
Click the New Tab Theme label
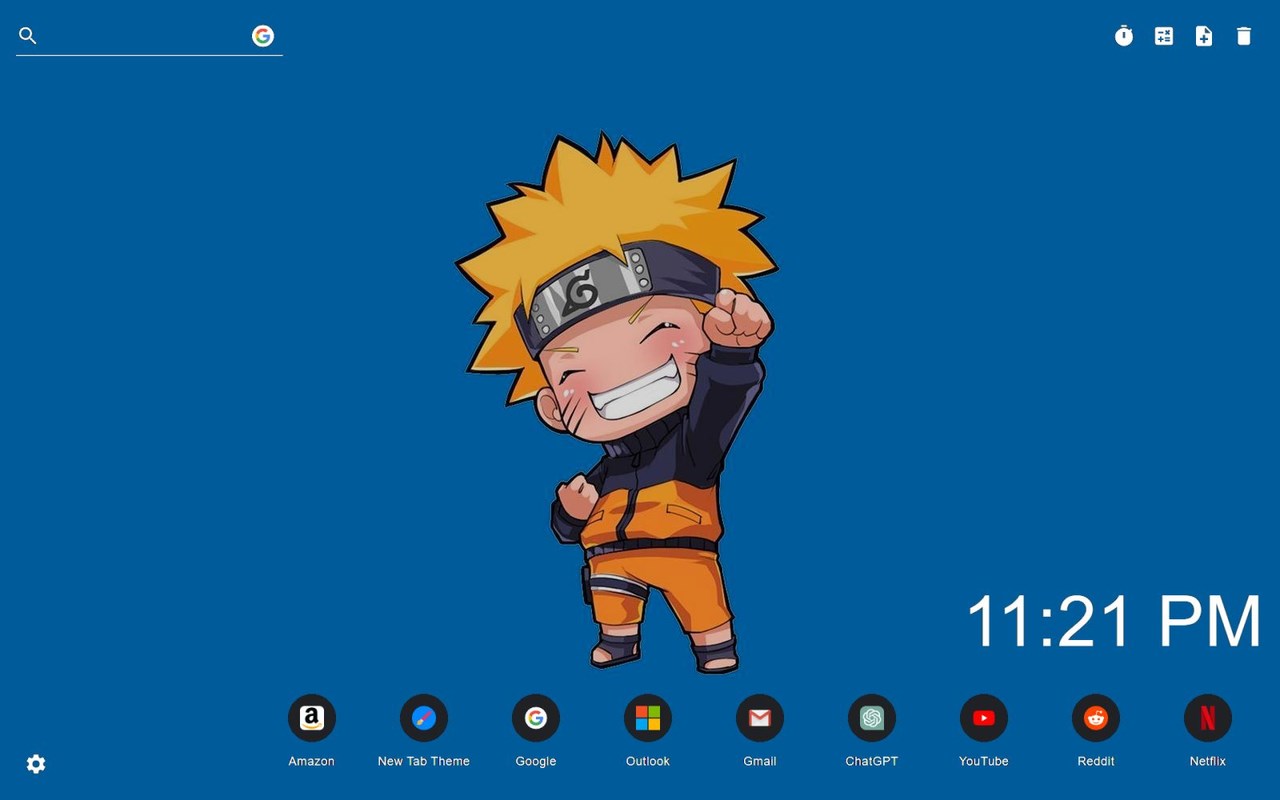424,761
